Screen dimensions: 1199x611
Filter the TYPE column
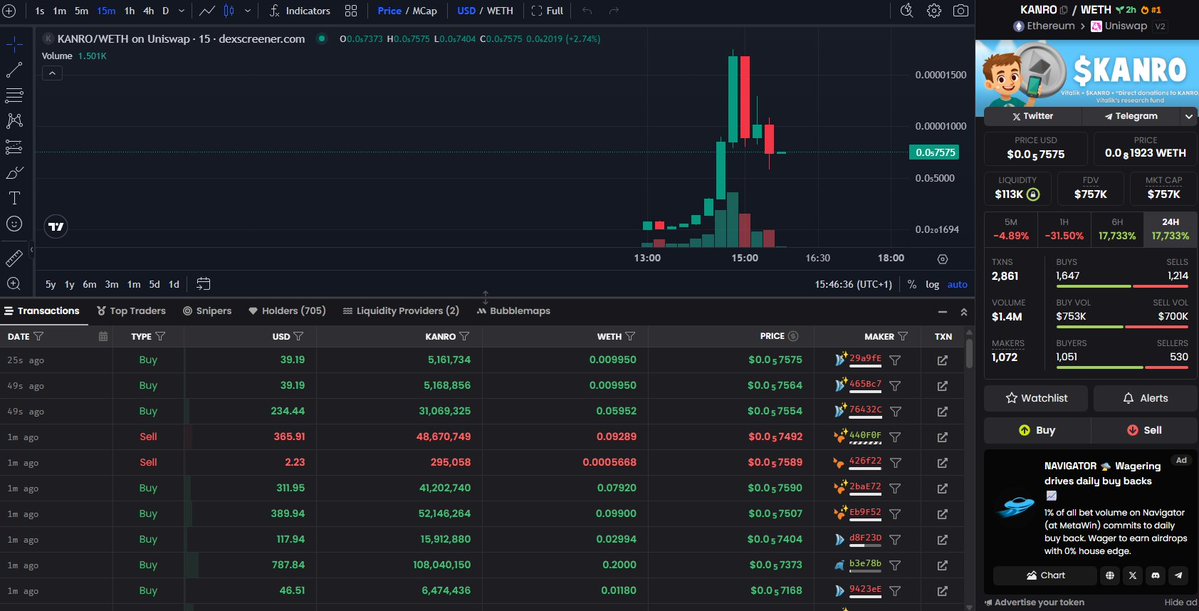coord(161,336)
